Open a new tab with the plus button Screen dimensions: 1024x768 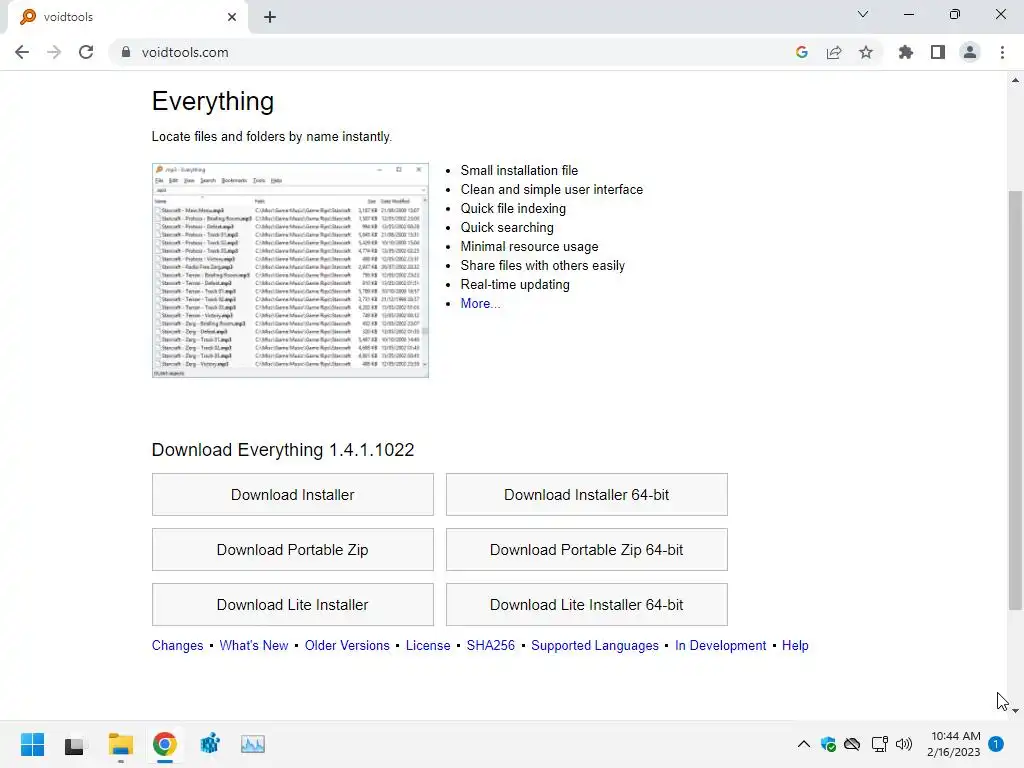270,17
